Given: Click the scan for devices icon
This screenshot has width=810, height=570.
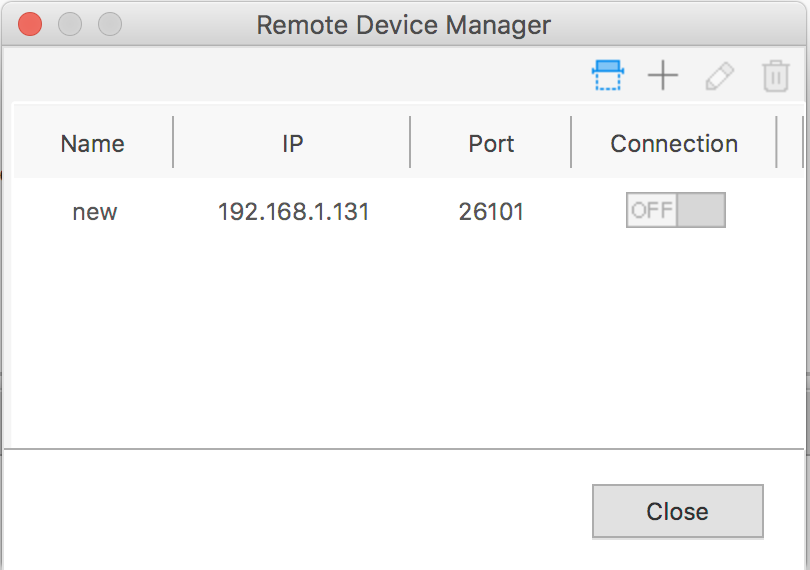Looking at the screenshot, I should coord(607,76).
